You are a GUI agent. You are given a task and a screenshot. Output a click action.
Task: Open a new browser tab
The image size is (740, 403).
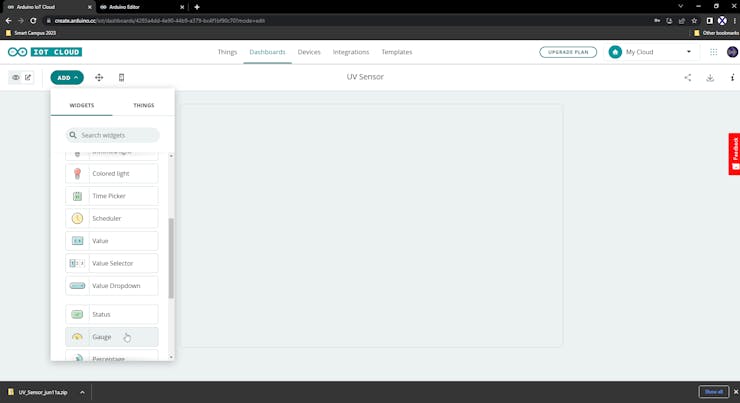point(197,7)
